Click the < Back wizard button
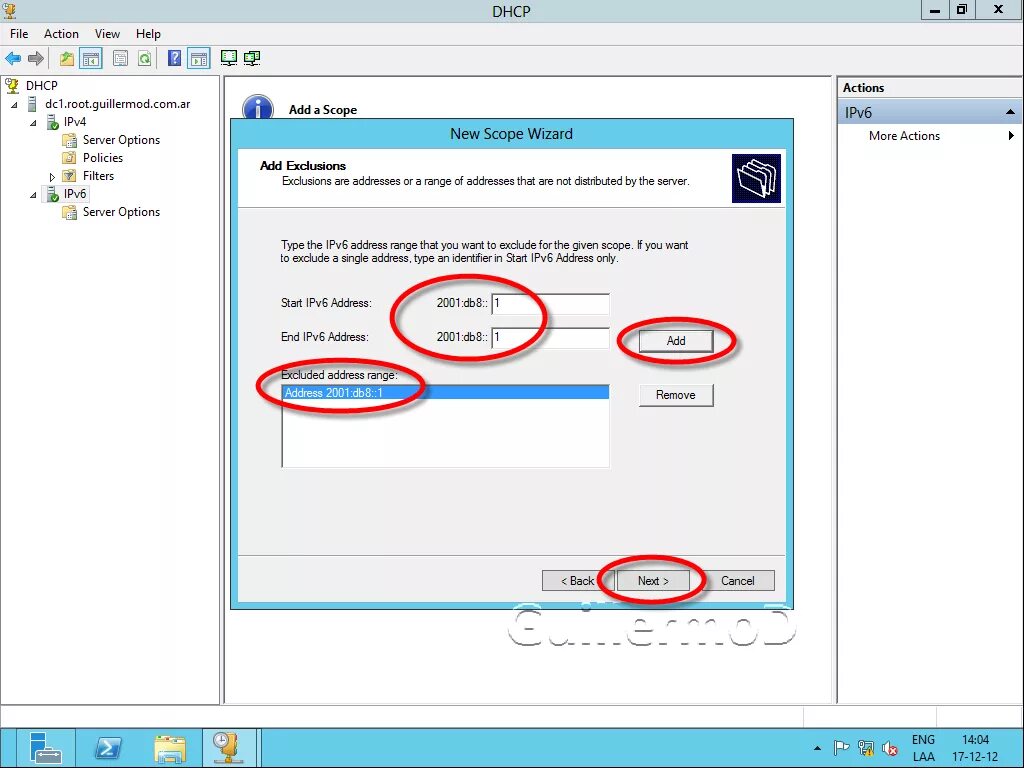Screen dimensions: 1024x768 pos(578,581)
